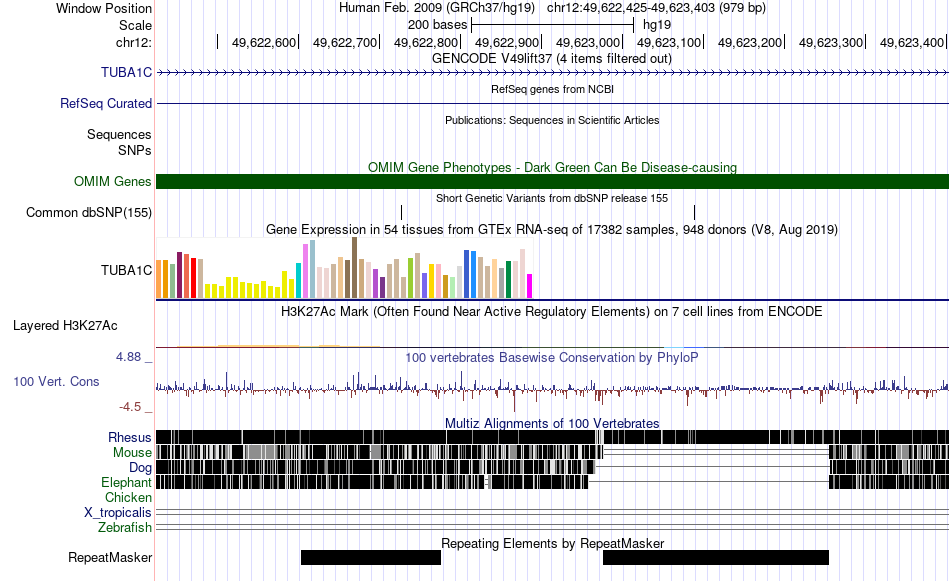
Task: Select the Dog alignment row label
Action: tap(140, 468)
